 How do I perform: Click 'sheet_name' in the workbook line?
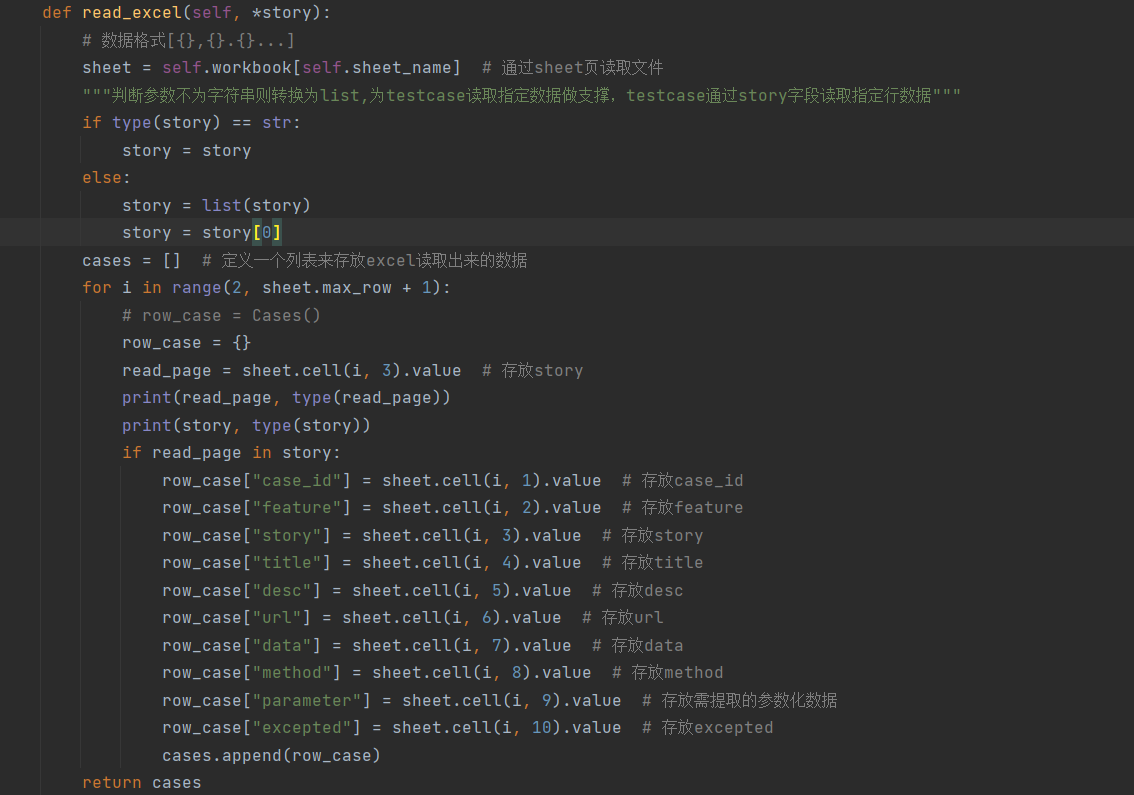(401, 68)
